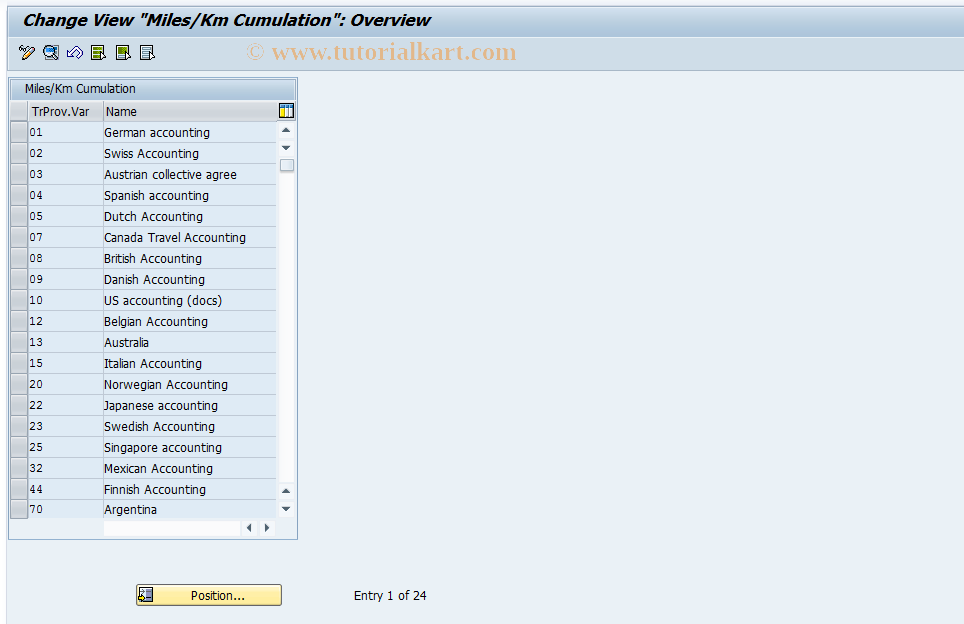Image resolution: width=964 pixels, height=624 pixels.
Task: Click variant code cell '22'
Action: [x=65, y=405]
